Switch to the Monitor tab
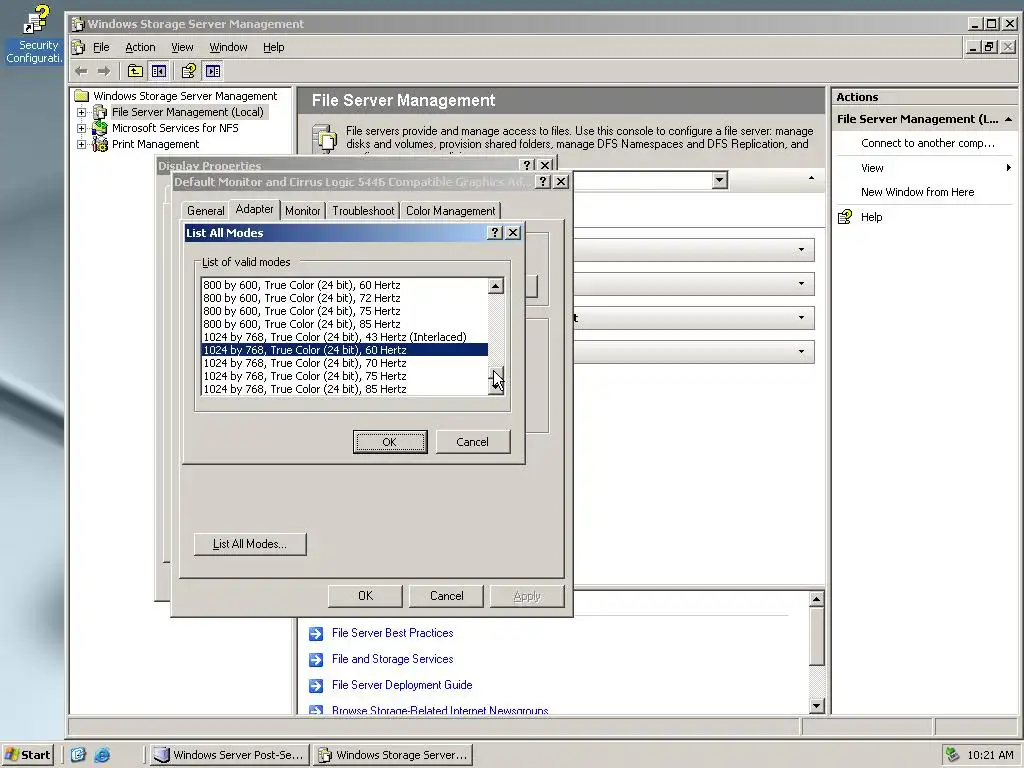 point(302,211)
